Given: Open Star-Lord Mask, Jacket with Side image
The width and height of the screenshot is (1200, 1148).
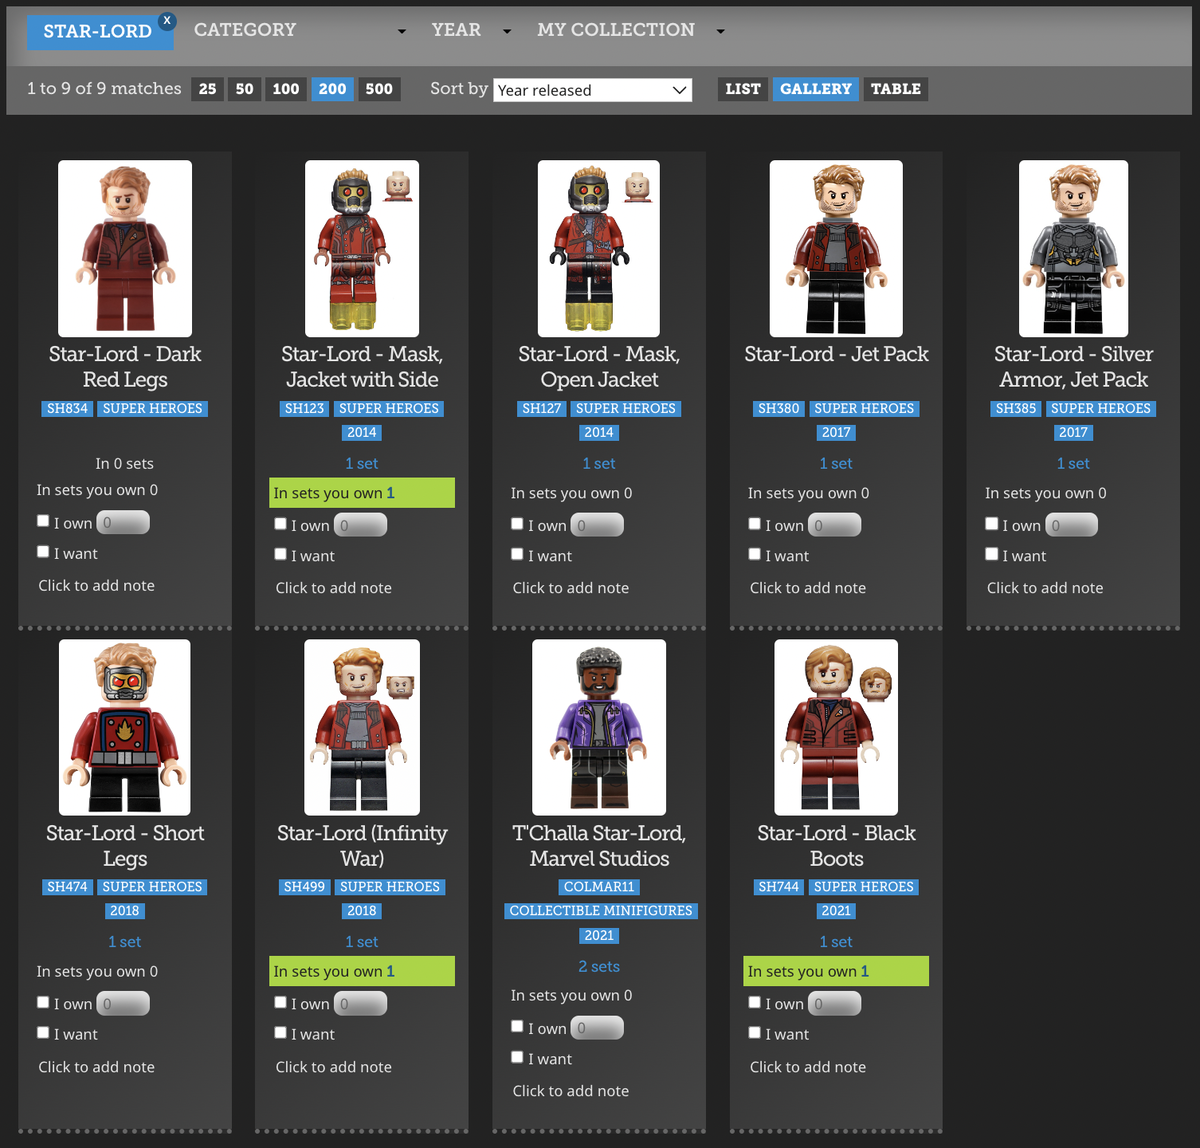Looking at the screenshot, I should point(362,248).
